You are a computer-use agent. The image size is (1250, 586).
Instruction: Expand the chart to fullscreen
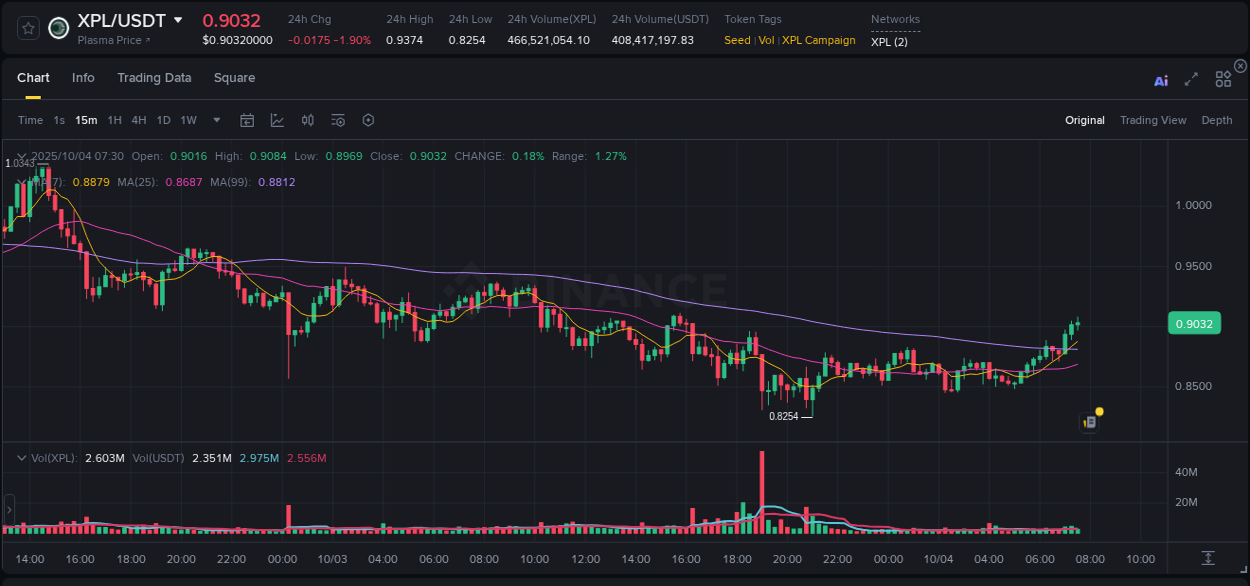(1191, 80)
